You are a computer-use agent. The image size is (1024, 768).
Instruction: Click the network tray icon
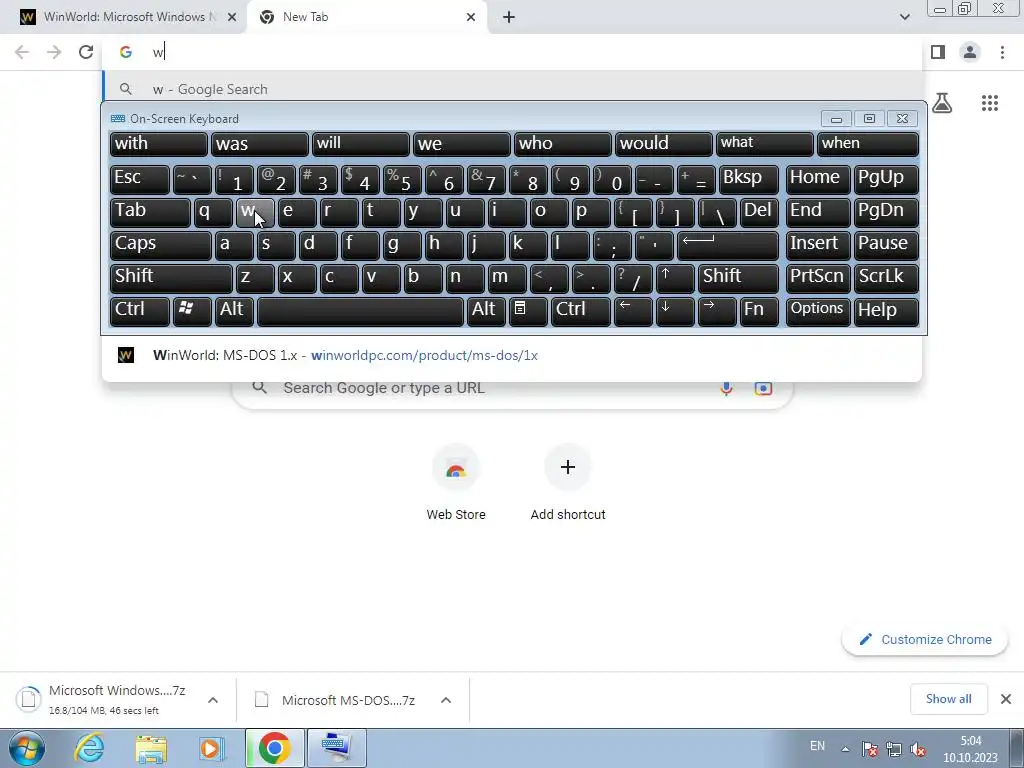pyautogui.click(x=893, y=749)
